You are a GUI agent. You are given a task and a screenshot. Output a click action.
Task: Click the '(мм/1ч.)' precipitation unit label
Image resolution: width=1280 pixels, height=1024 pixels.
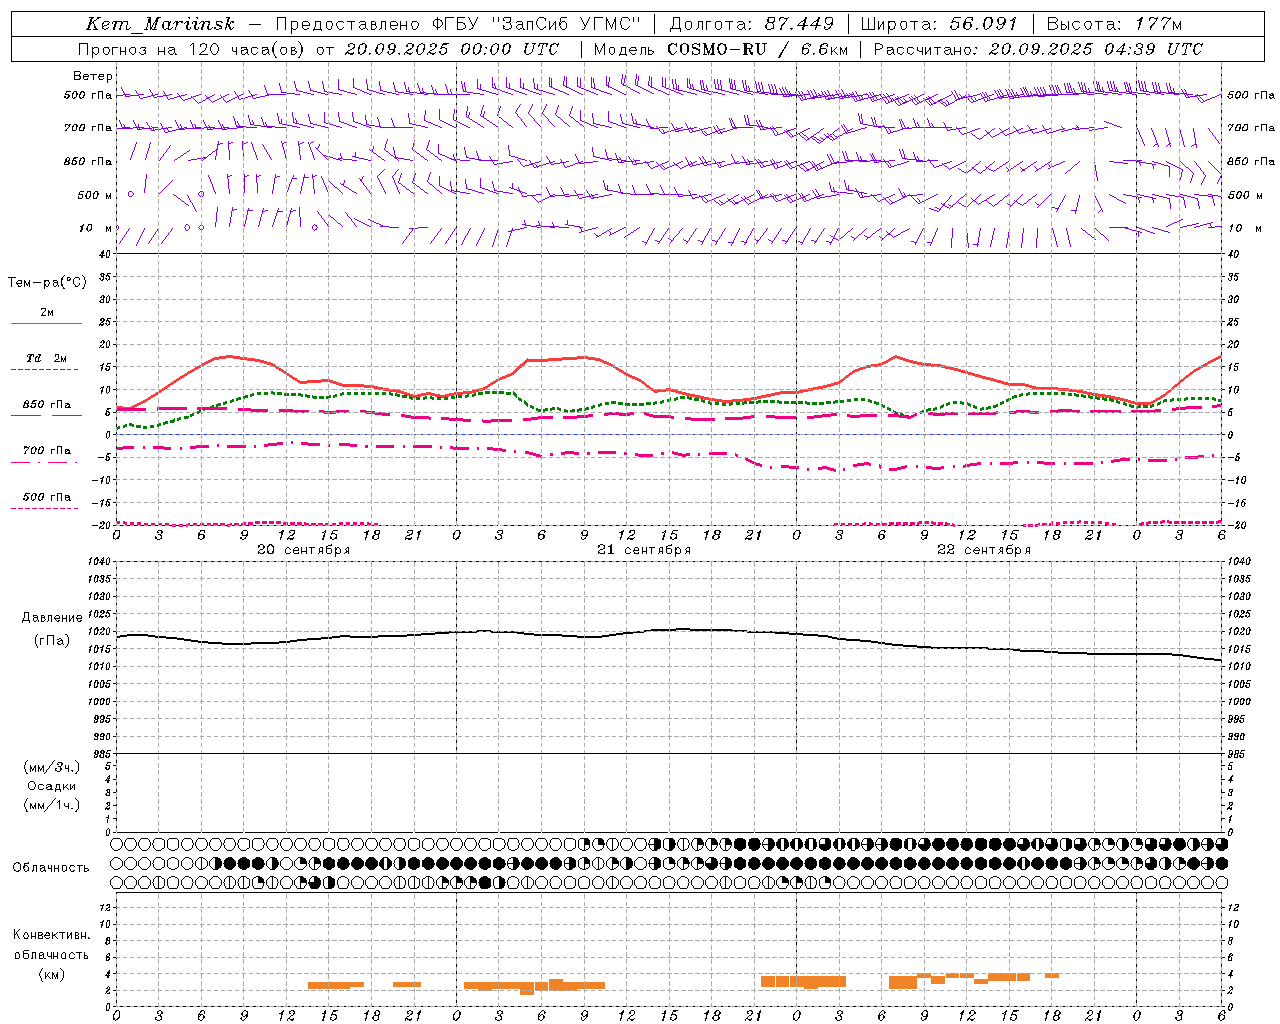(x=52, y=805)
